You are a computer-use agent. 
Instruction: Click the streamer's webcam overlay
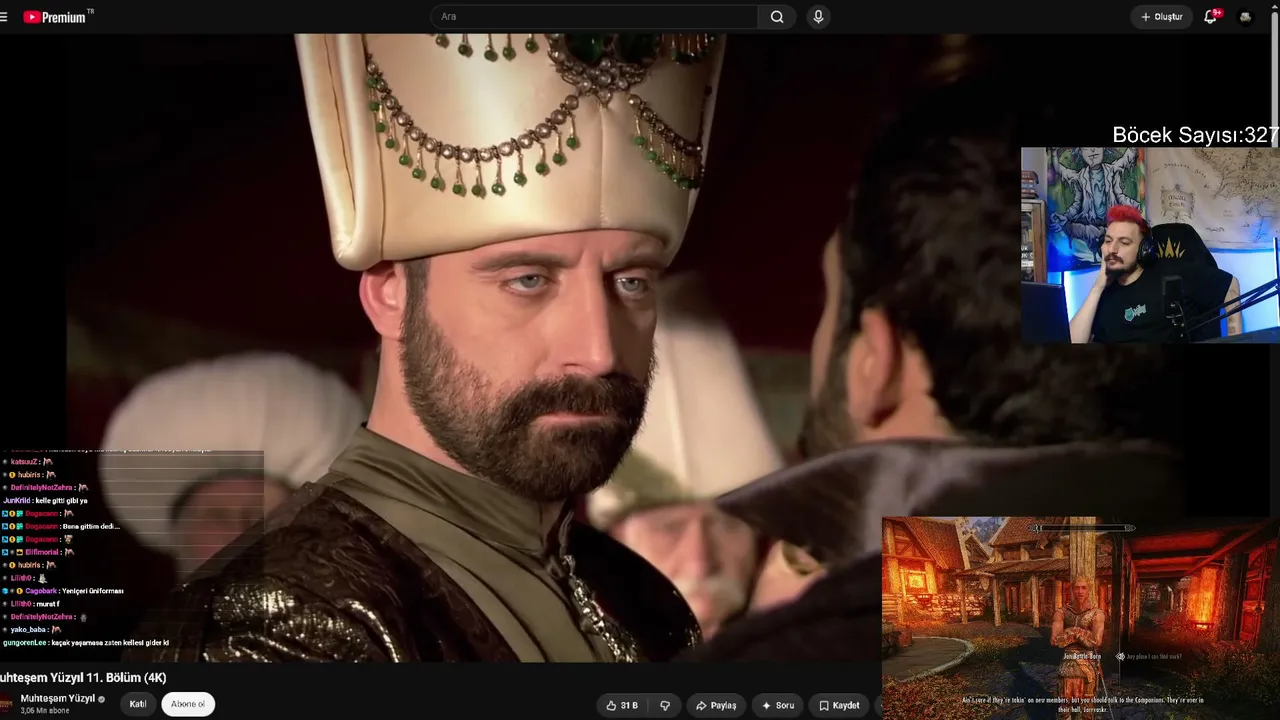click(1150, 245)
